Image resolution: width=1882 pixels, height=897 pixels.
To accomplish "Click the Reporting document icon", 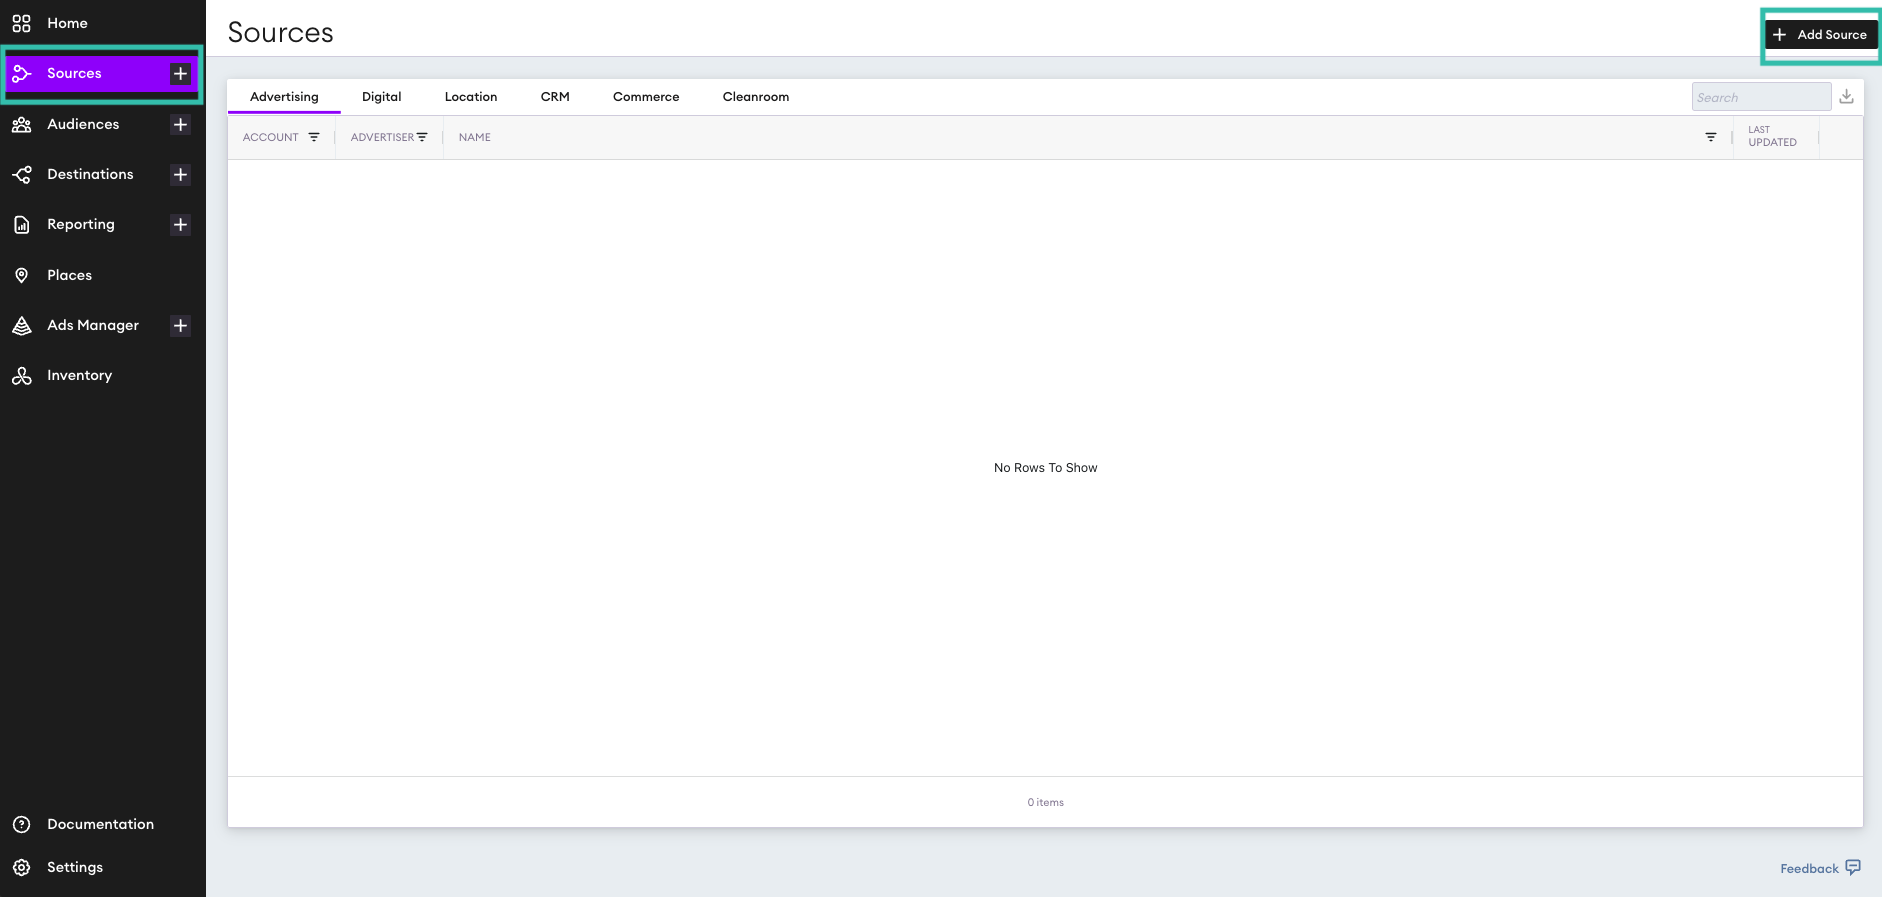I will [x=22, y=225].
